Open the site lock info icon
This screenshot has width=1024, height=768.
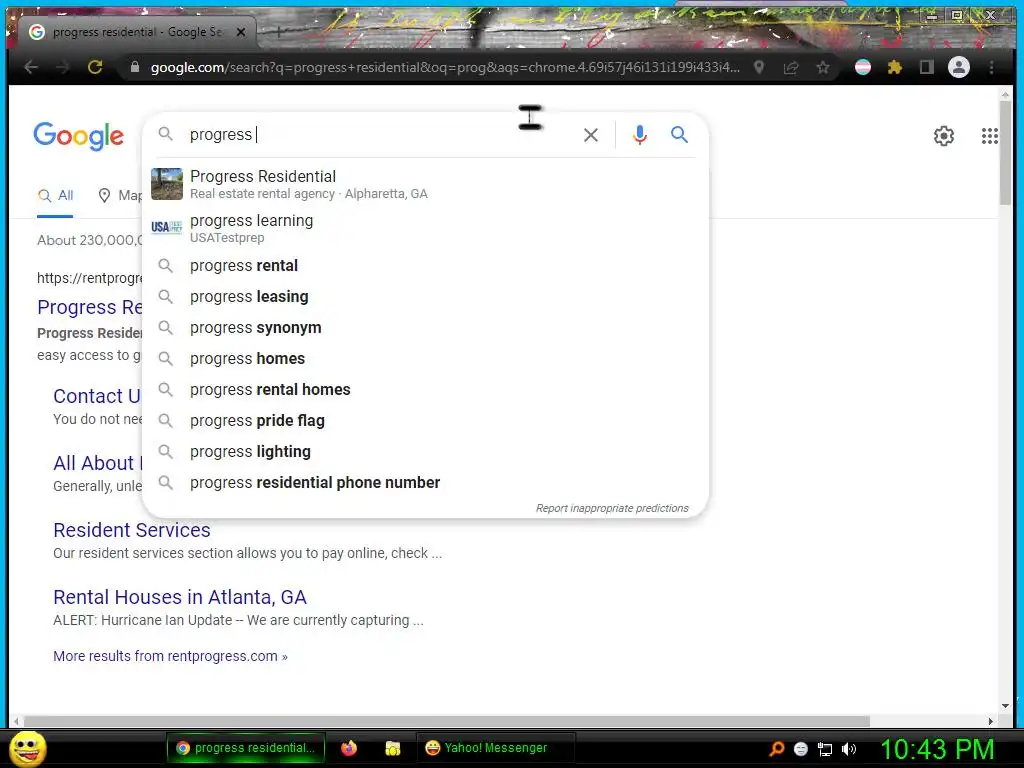pyautogui.click(x=135, y=67)
